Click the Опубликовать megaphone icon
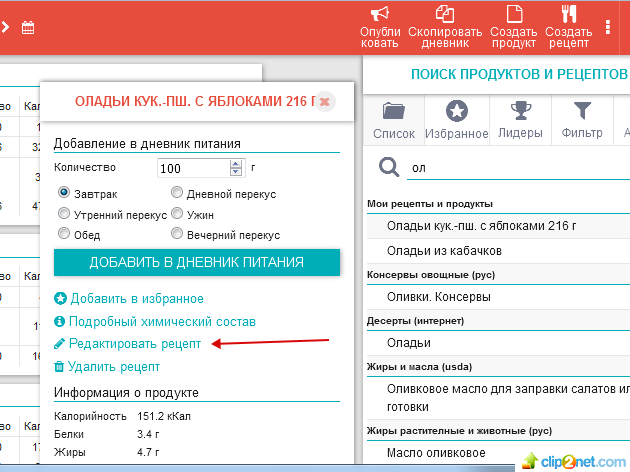The image size is (630, 472). point(379,14)
